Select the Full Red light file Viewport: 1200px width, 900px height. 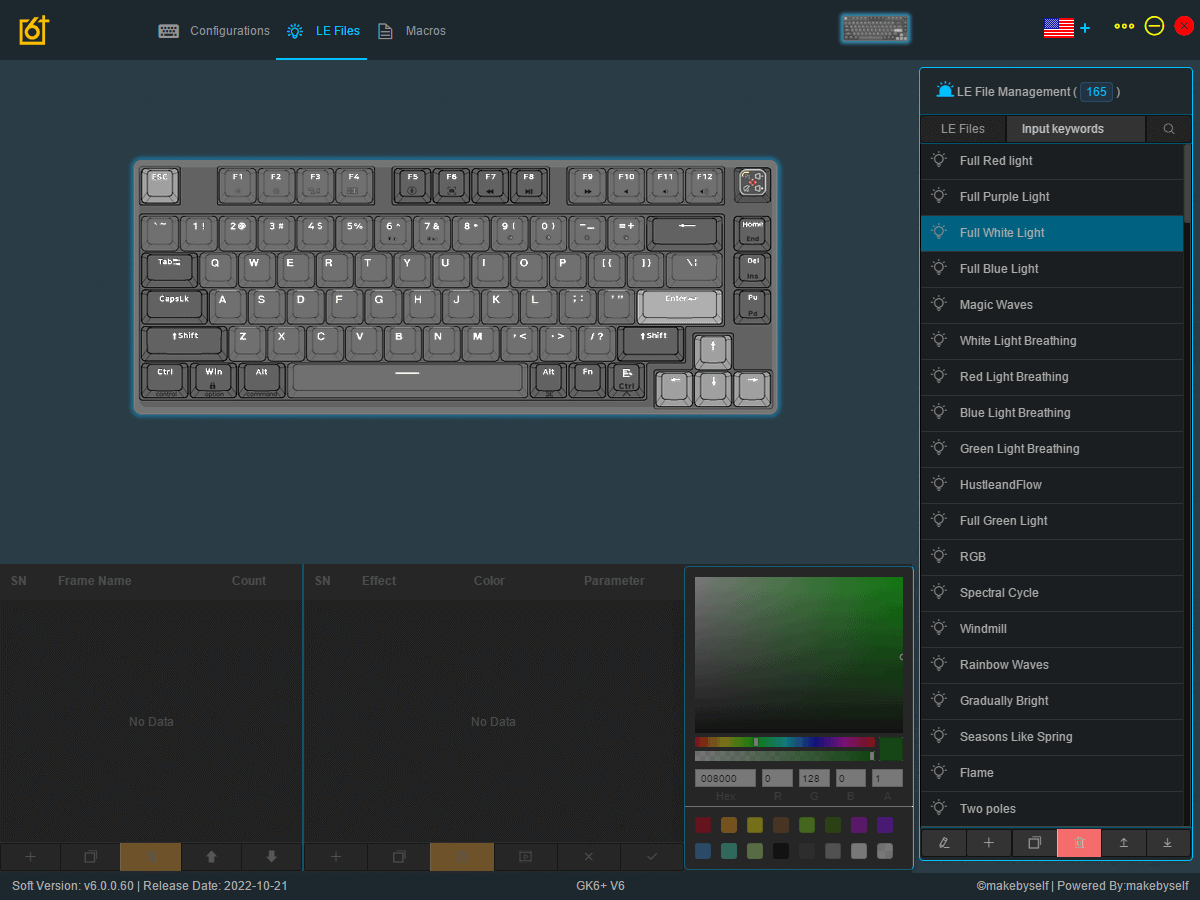click(1051, 161)
